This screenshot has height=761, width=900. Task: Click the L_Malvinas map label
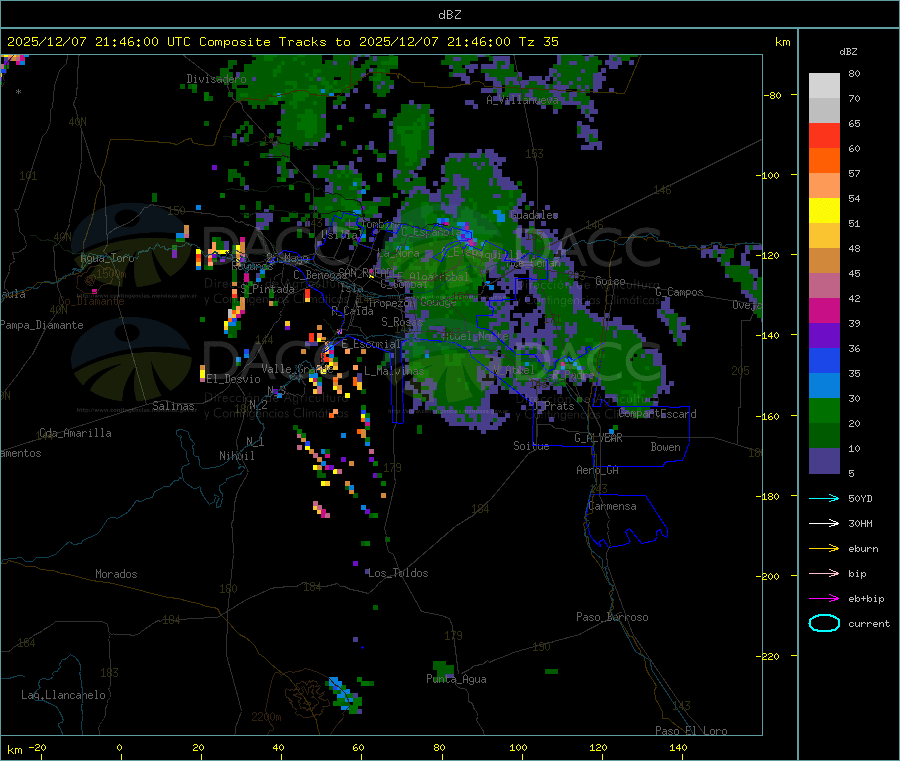(x=394, y=371)
